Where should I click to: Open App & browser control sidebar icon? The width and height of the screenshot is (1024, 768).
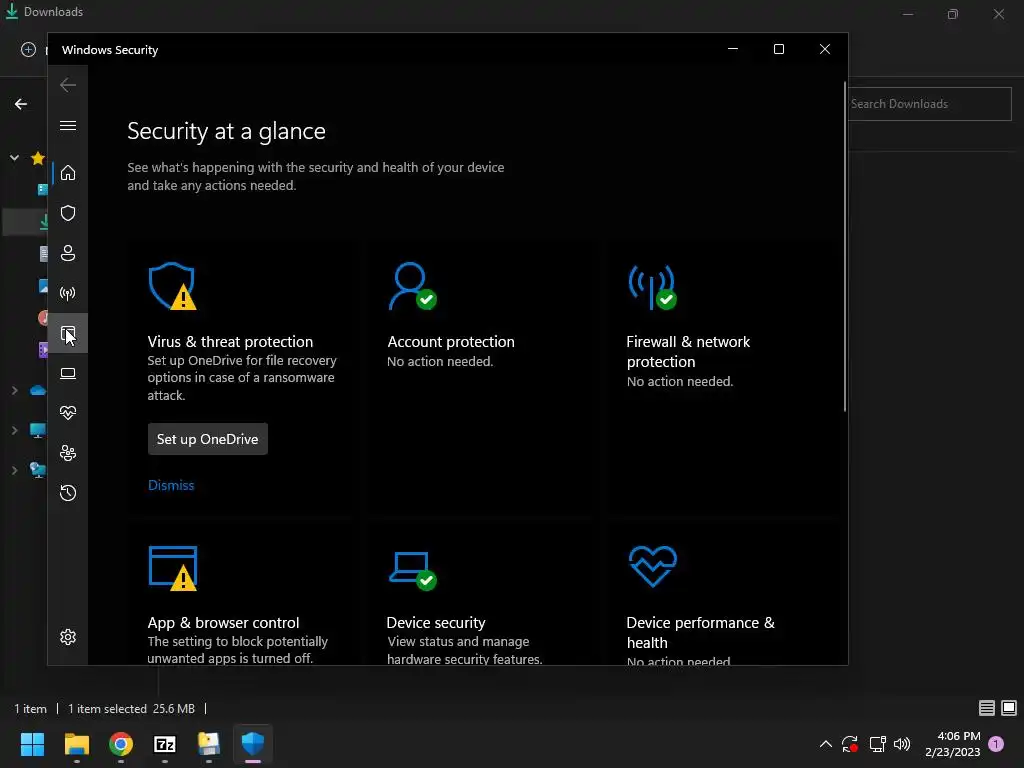point(68,334)
